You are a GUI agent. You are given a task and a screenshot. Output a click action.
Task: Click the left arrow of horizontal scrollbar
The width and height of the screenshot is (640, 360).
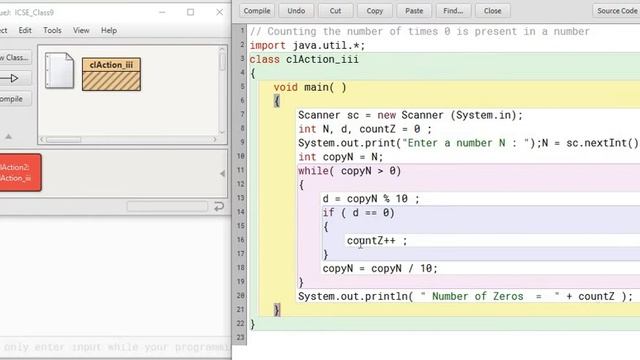pyautogui.click(x=42, y=140)
